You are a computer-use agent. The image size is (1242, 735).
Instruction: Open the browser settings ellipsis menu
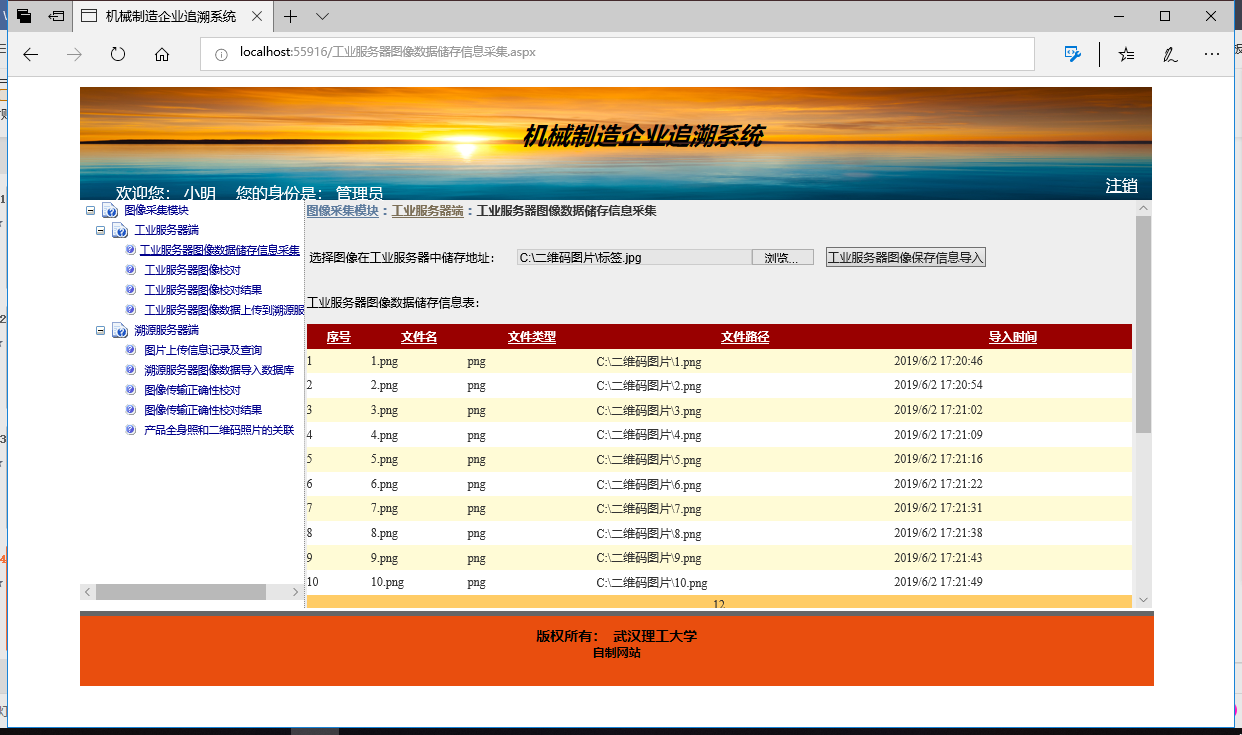pos(1212,55)
